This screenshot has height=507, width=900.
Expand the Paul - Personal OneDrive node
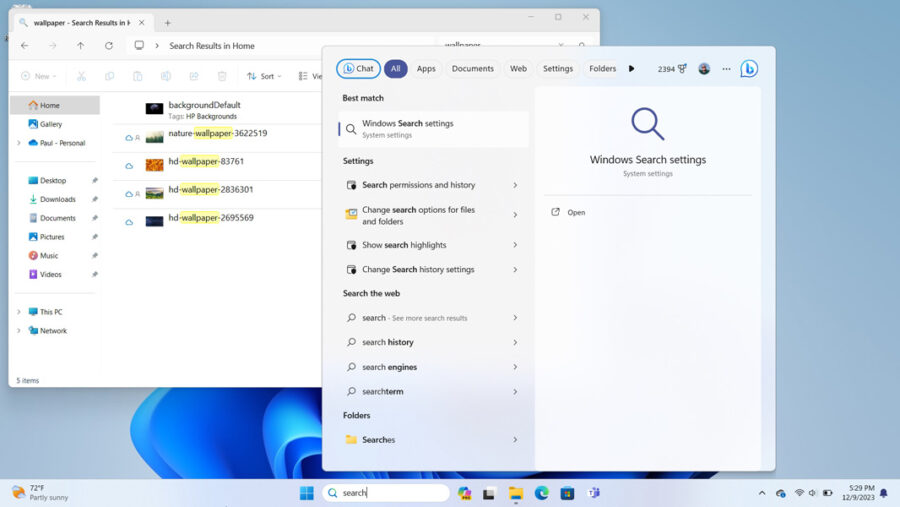click(19, 143)
